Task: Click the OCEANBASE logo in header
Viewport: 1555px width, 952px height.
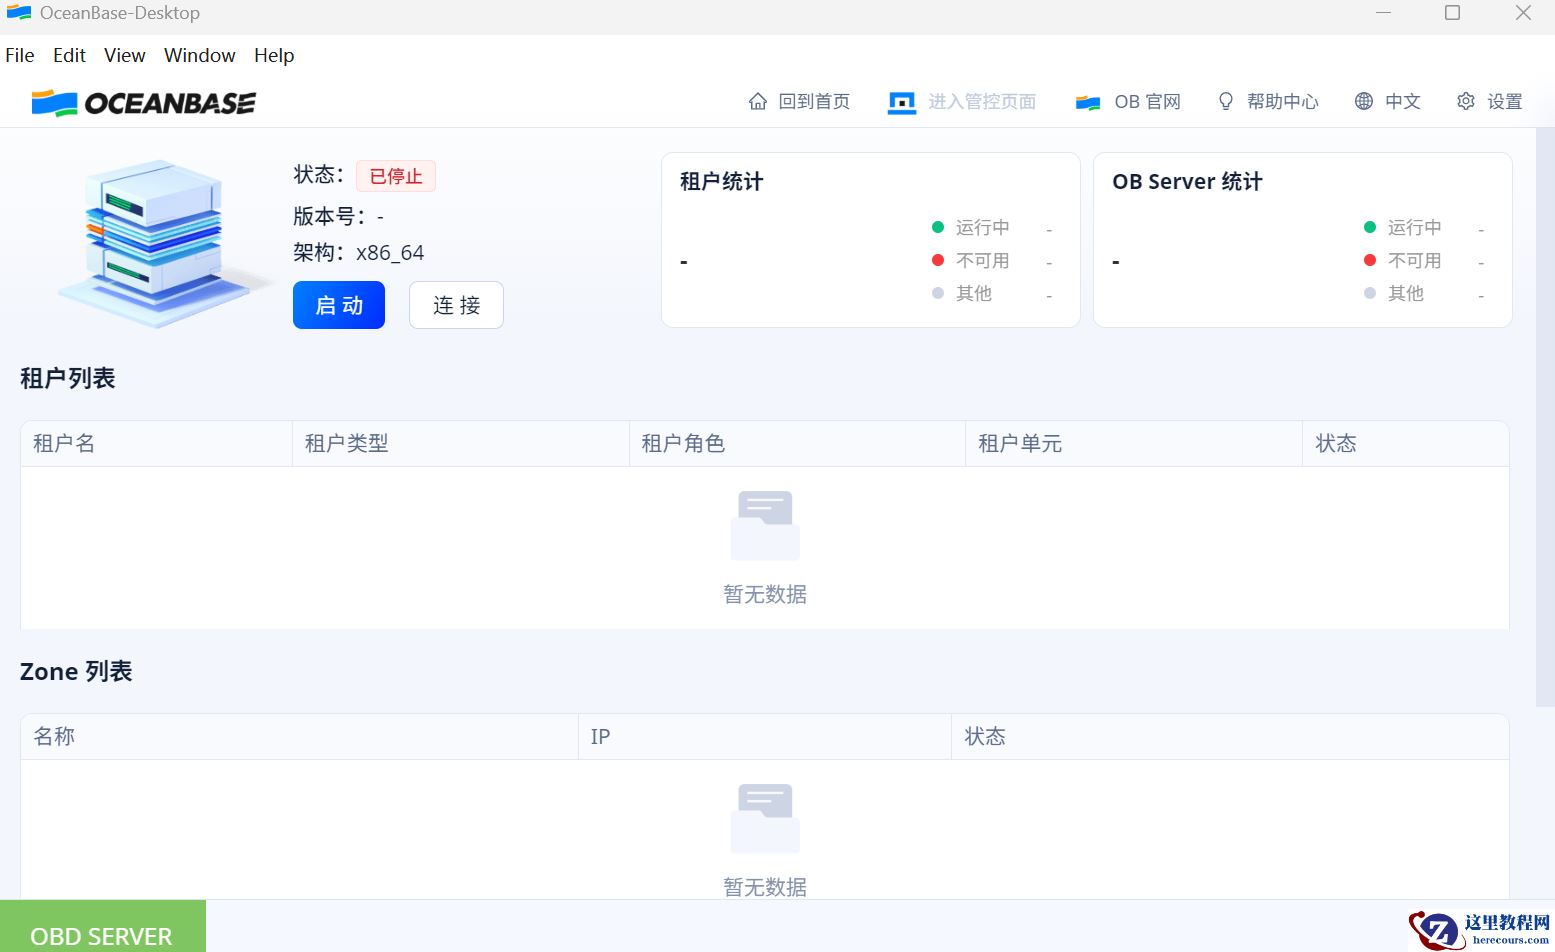Action: click(144, 103)
